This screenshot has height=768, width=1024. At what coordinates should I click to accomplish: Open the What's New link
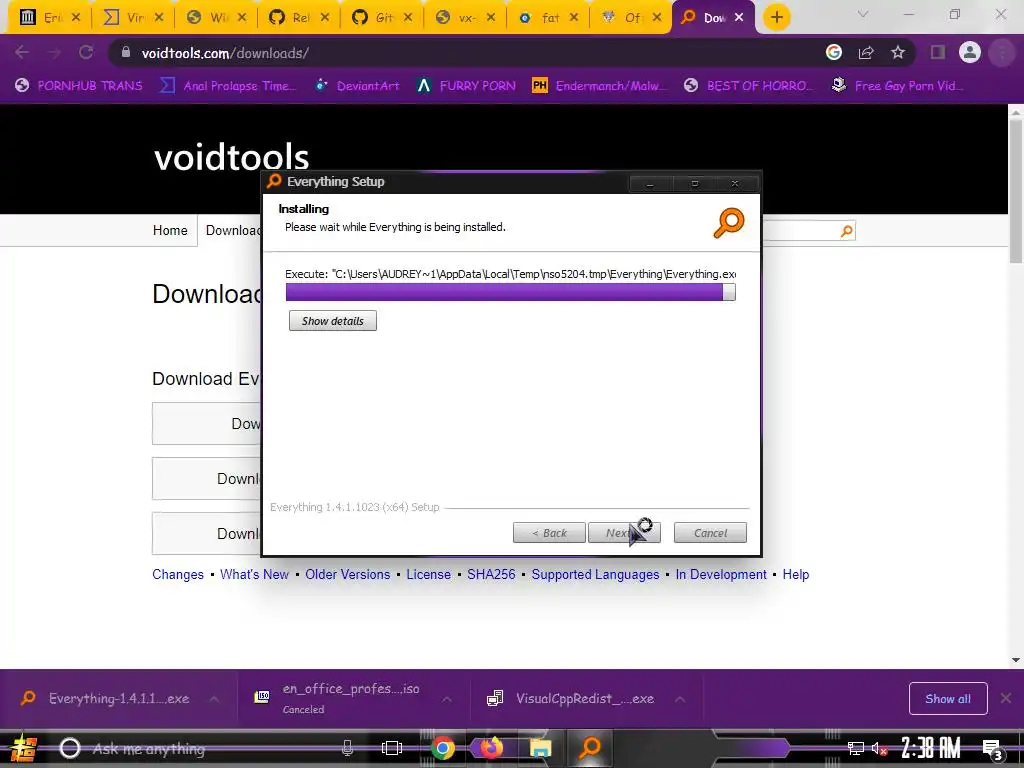pyautogui.click(x=254, y=575)
